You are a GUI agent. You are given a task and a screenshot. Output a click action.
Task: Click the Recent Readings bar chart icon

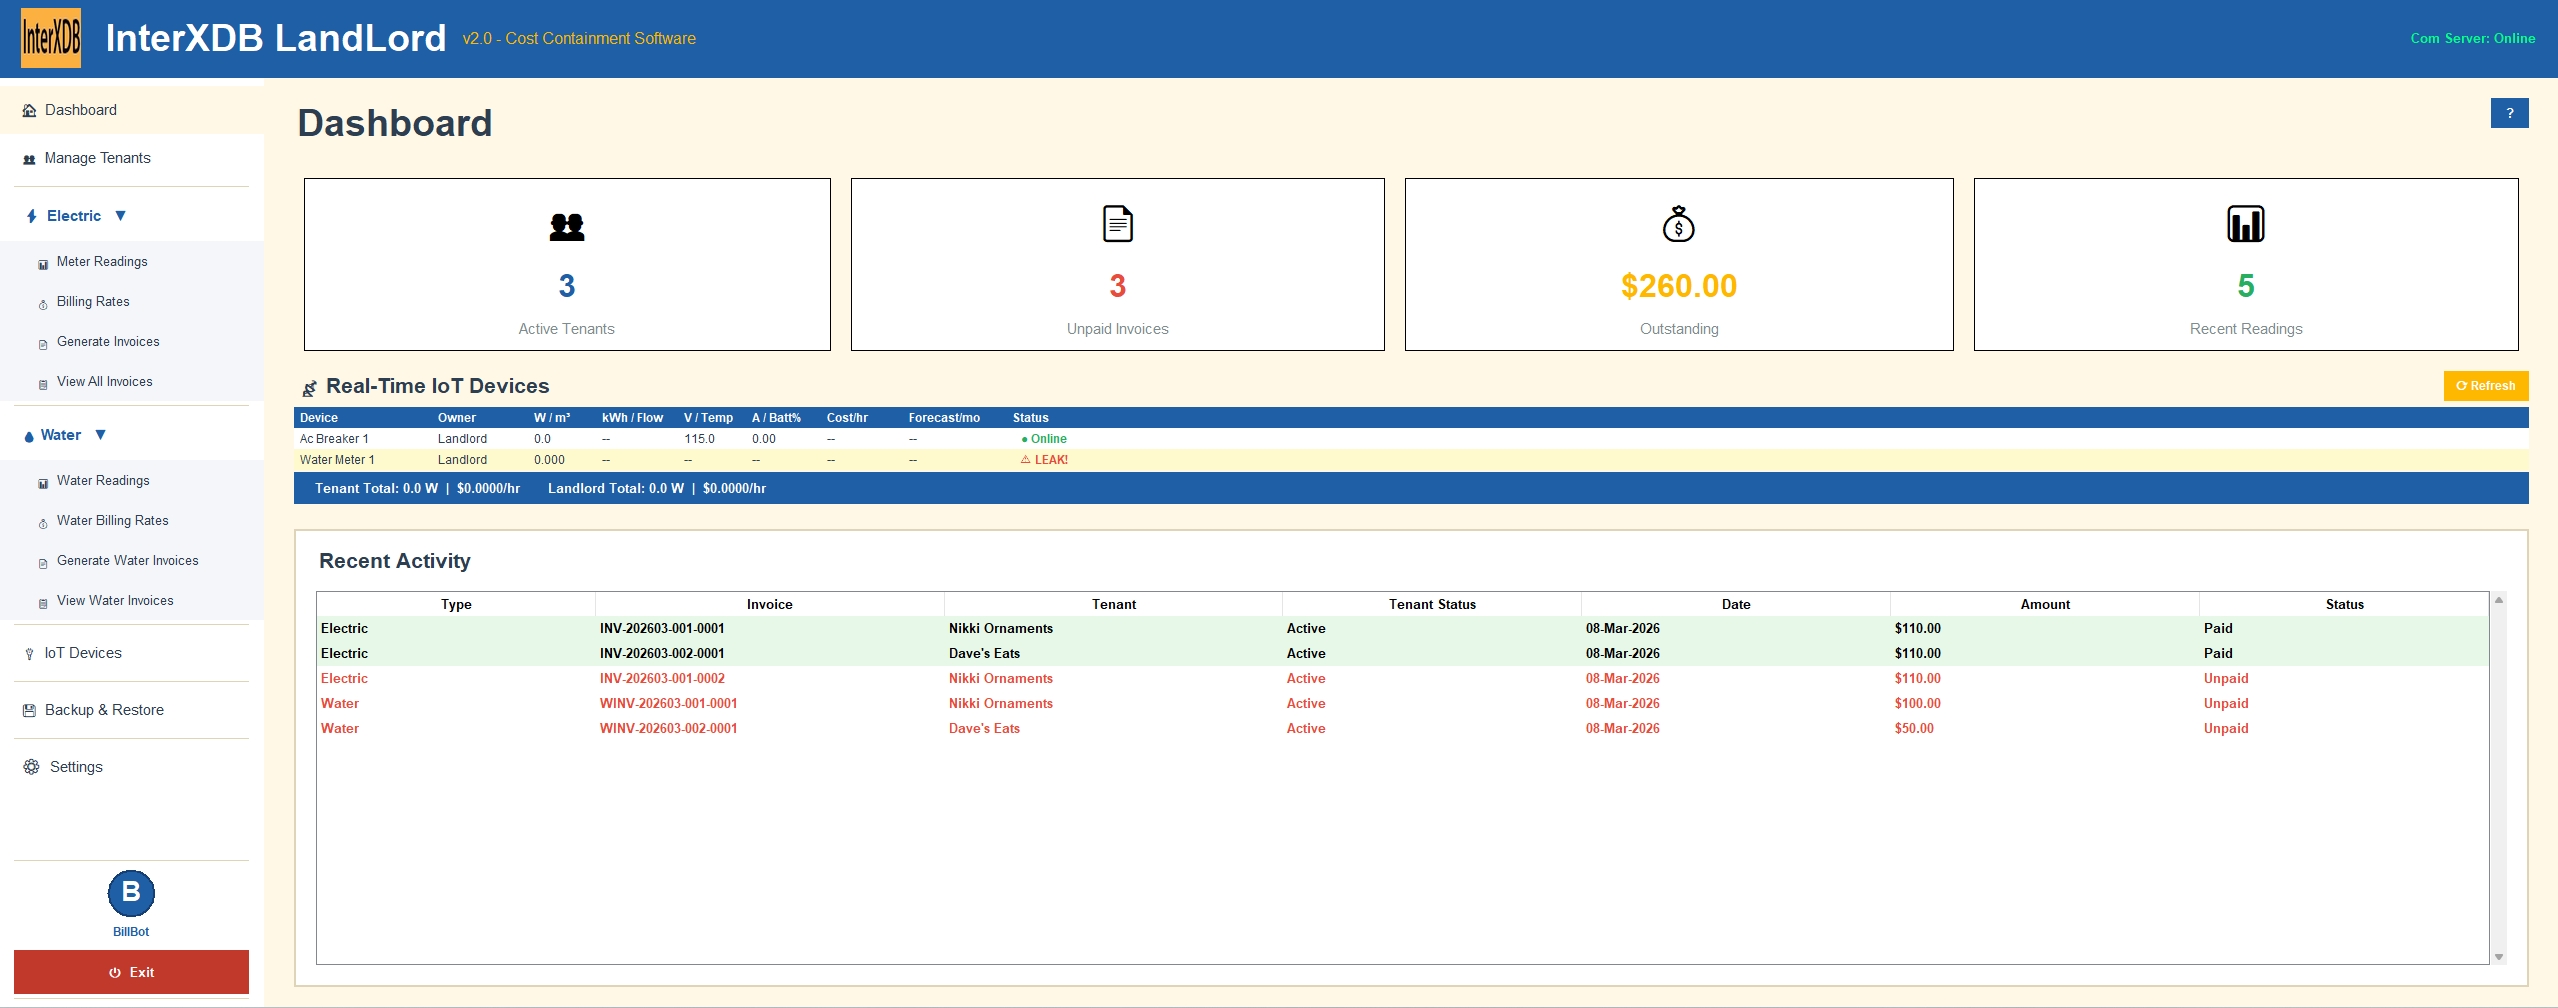tap(2246, 224)
